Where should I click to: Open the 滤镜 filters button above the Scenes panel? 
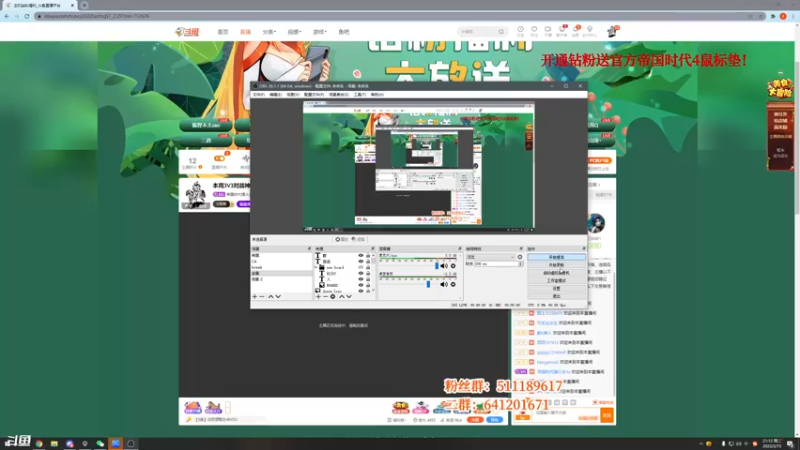click(358, 239)
